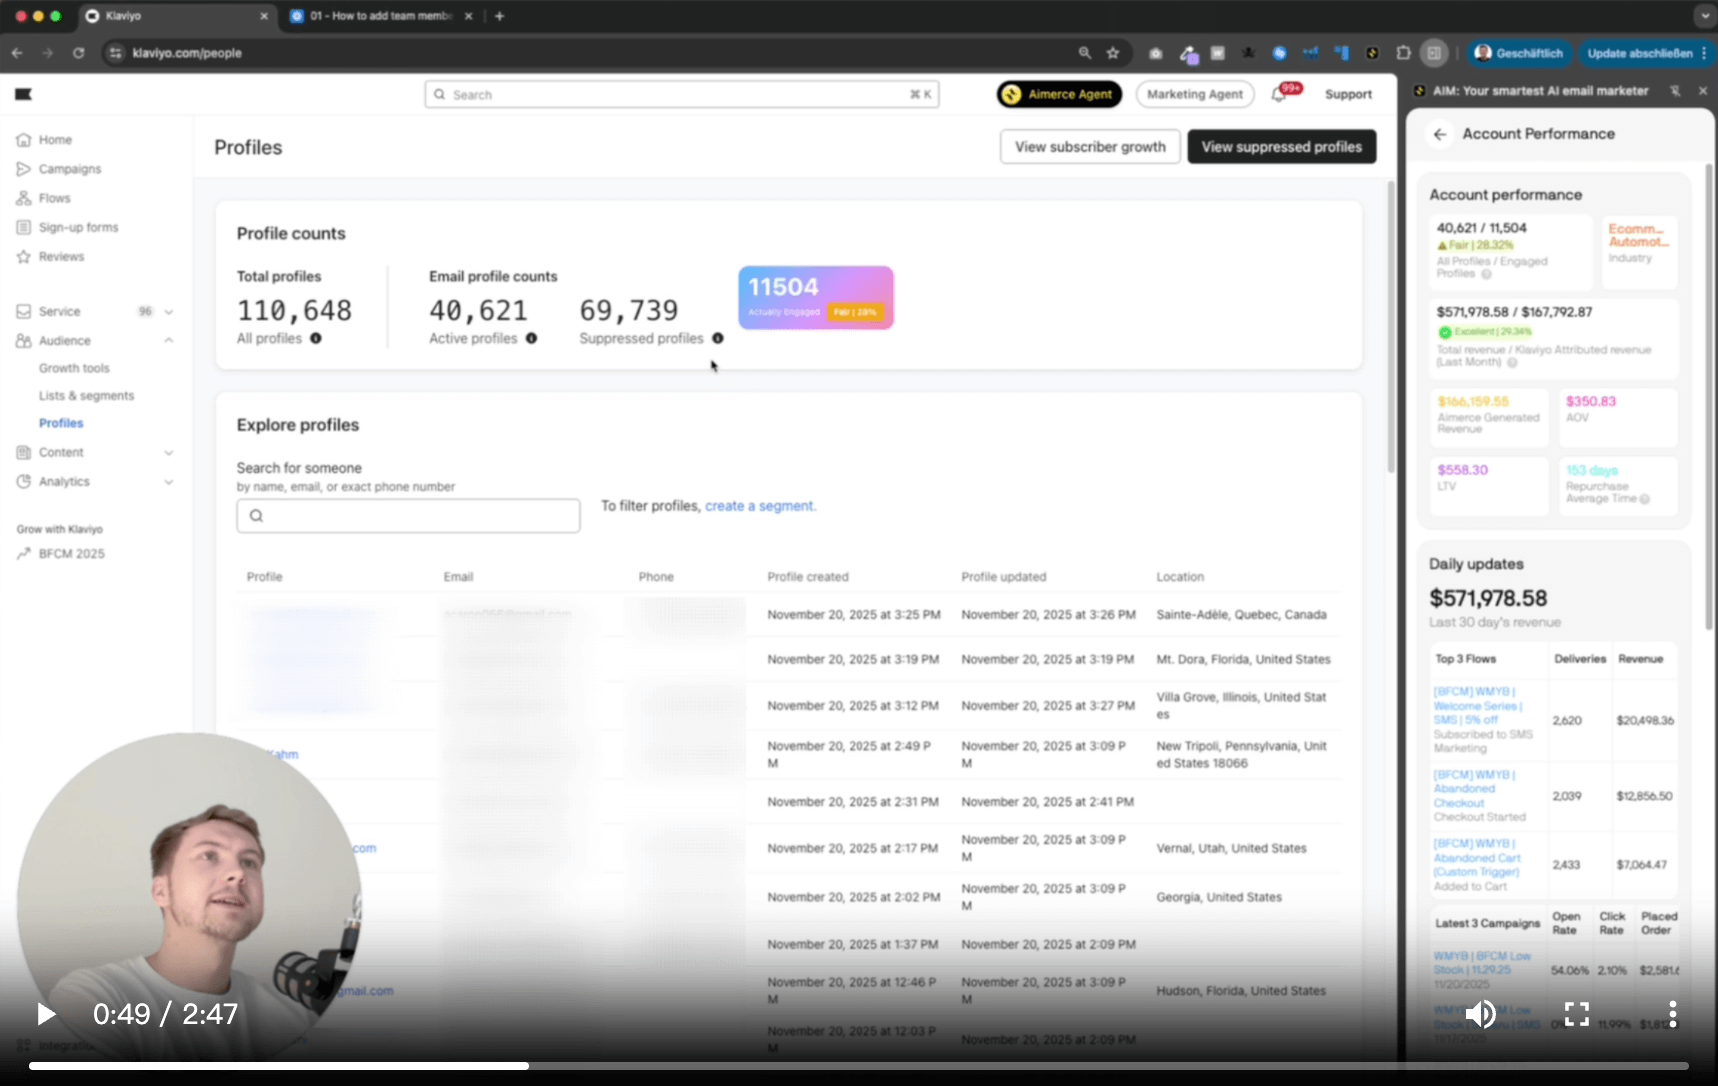
Task: Open the Campaigns section in the sidebar
Action: click(70, 169)
